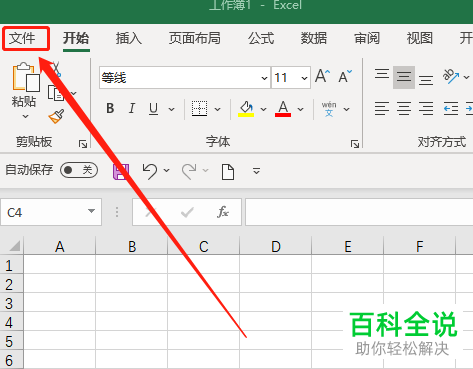
Task: Expand the phonetic guide options arrow
Action: coord(347,109)
